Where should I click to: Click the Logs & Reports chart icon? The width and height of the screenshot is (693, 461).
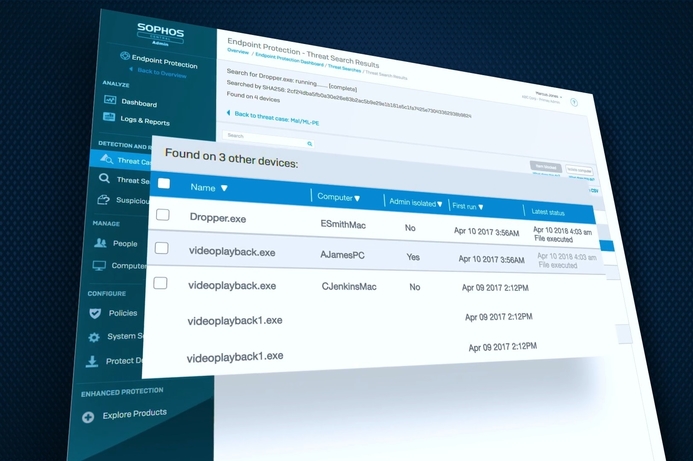pyautogui.click(x=109, y=117)
